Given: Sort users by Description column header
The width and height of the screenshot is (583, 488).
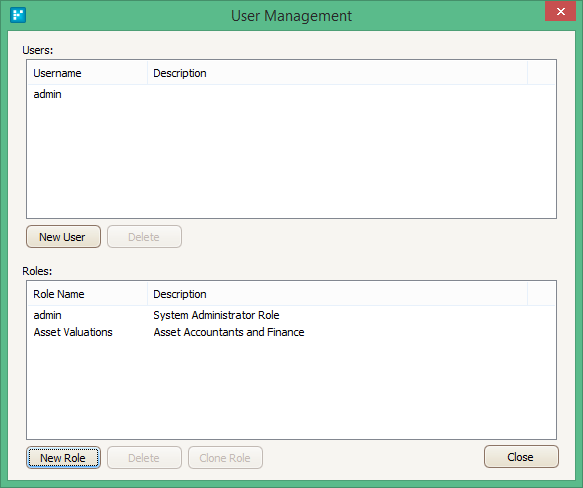Looking at the screenshot, I should tap(338, 73).
